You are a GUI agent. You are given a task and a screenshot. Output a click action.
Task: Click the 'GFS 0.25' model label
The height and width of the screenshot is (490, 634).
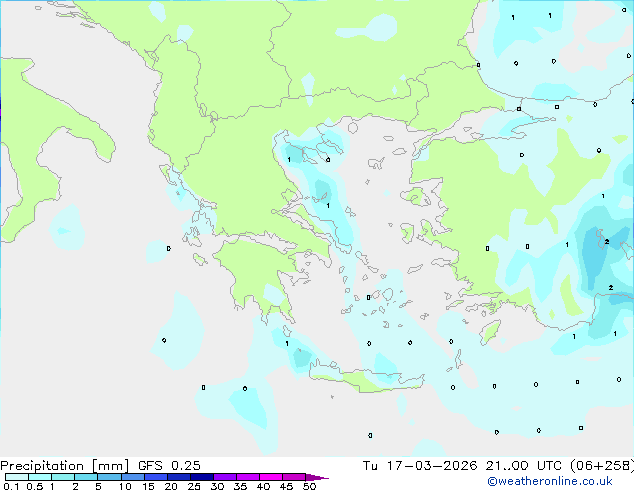pyautogui.click(x=169, y=466)
